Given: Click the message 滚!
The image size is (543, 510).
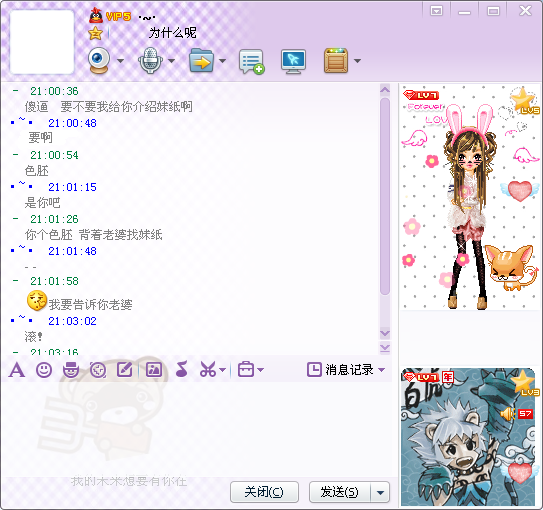Looking at the screenshot, I should (x=34, y=336).
